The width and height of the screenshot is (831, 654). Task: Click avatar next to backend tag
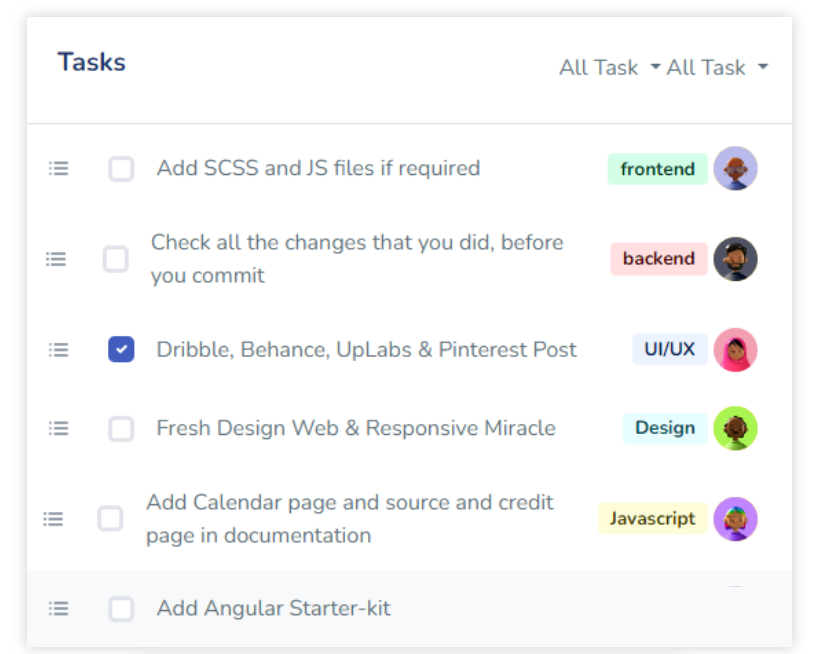(x=735, y=259)
